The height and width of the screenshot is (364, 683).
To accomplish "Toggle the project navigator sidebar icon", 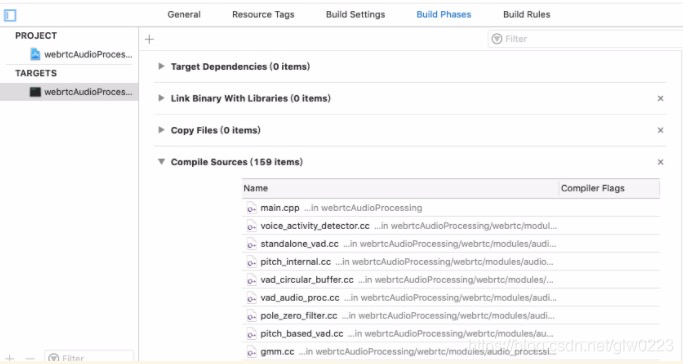I will 10,15.
